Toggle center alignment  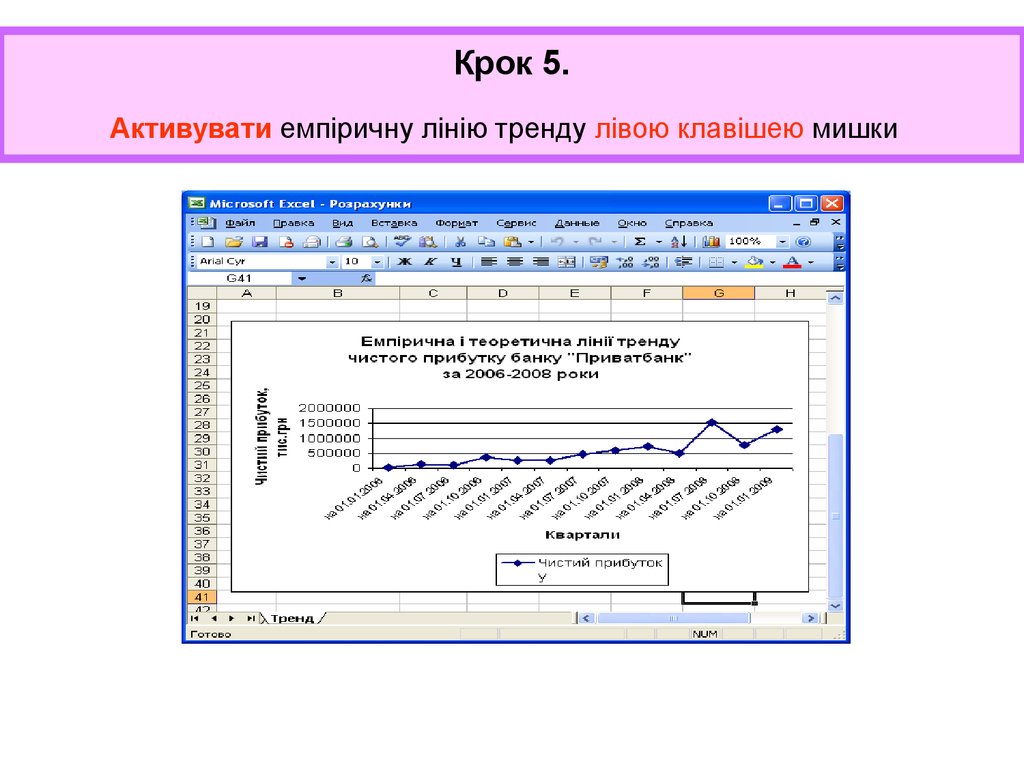coord(515,262)
